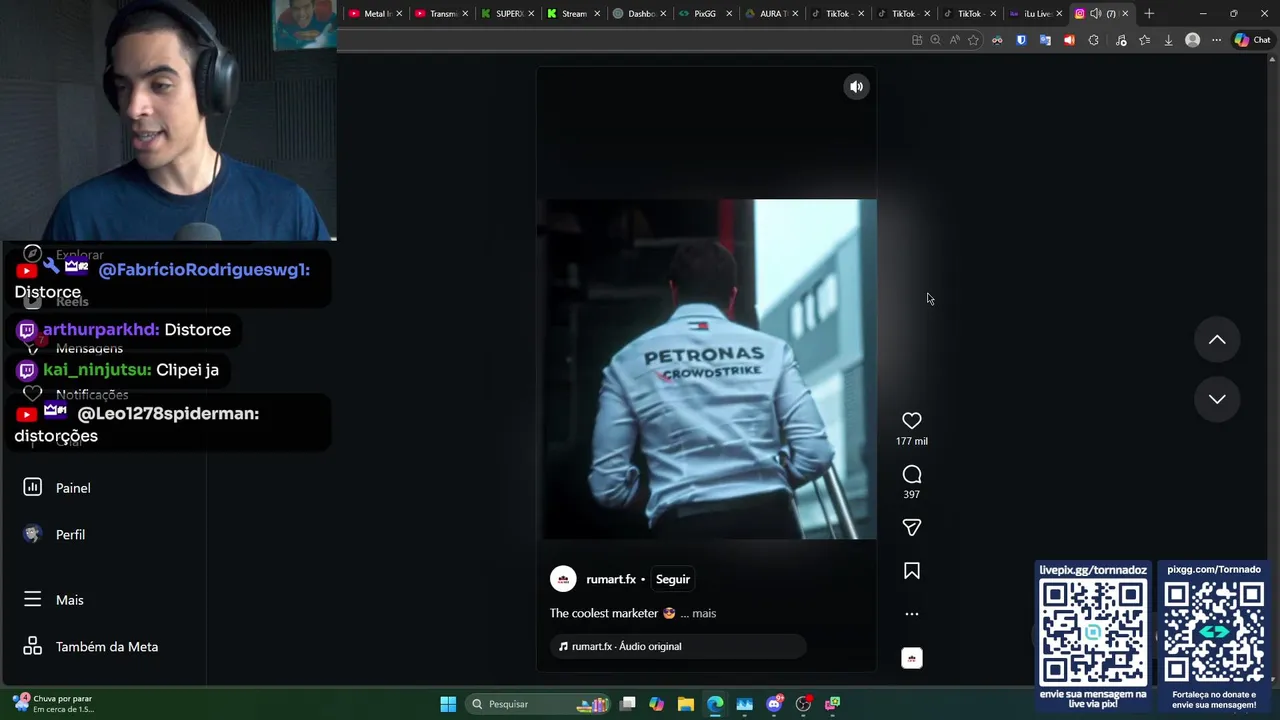
Task: Open the Windows Start menu
Action: [x=448, y=704]
